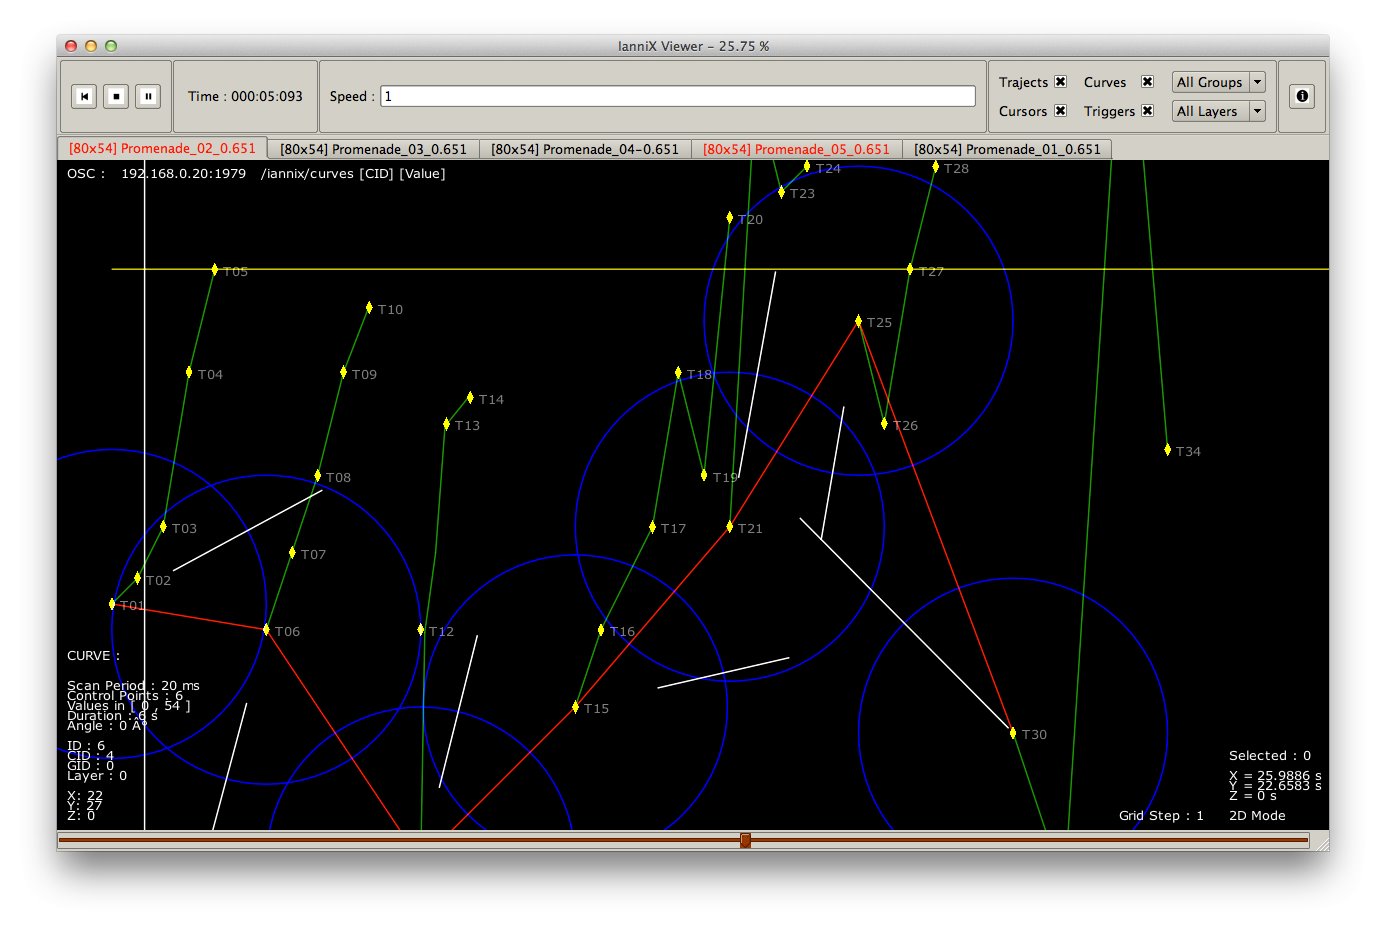This screenshot has width=1386, height=930.
Task: Open the info button in the toolbar
Action: point(1302,96)
